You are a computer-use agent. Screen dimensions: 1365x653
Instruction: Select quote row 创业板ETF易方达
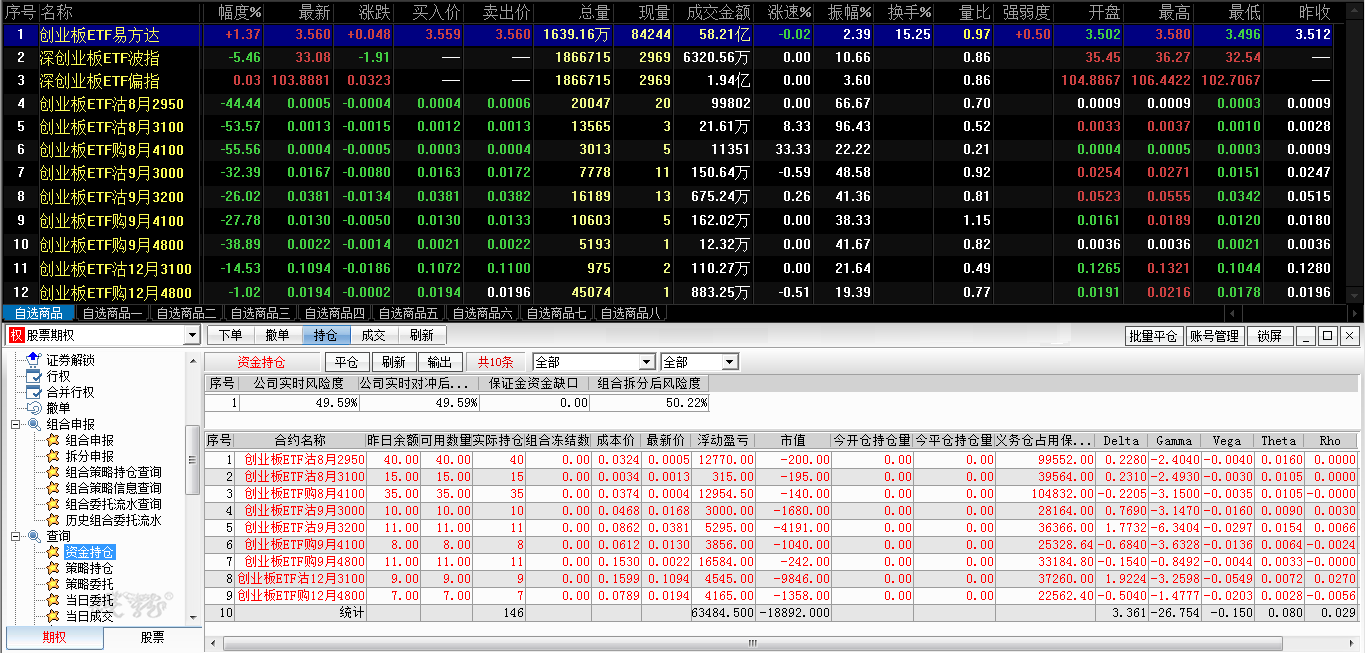667,34
